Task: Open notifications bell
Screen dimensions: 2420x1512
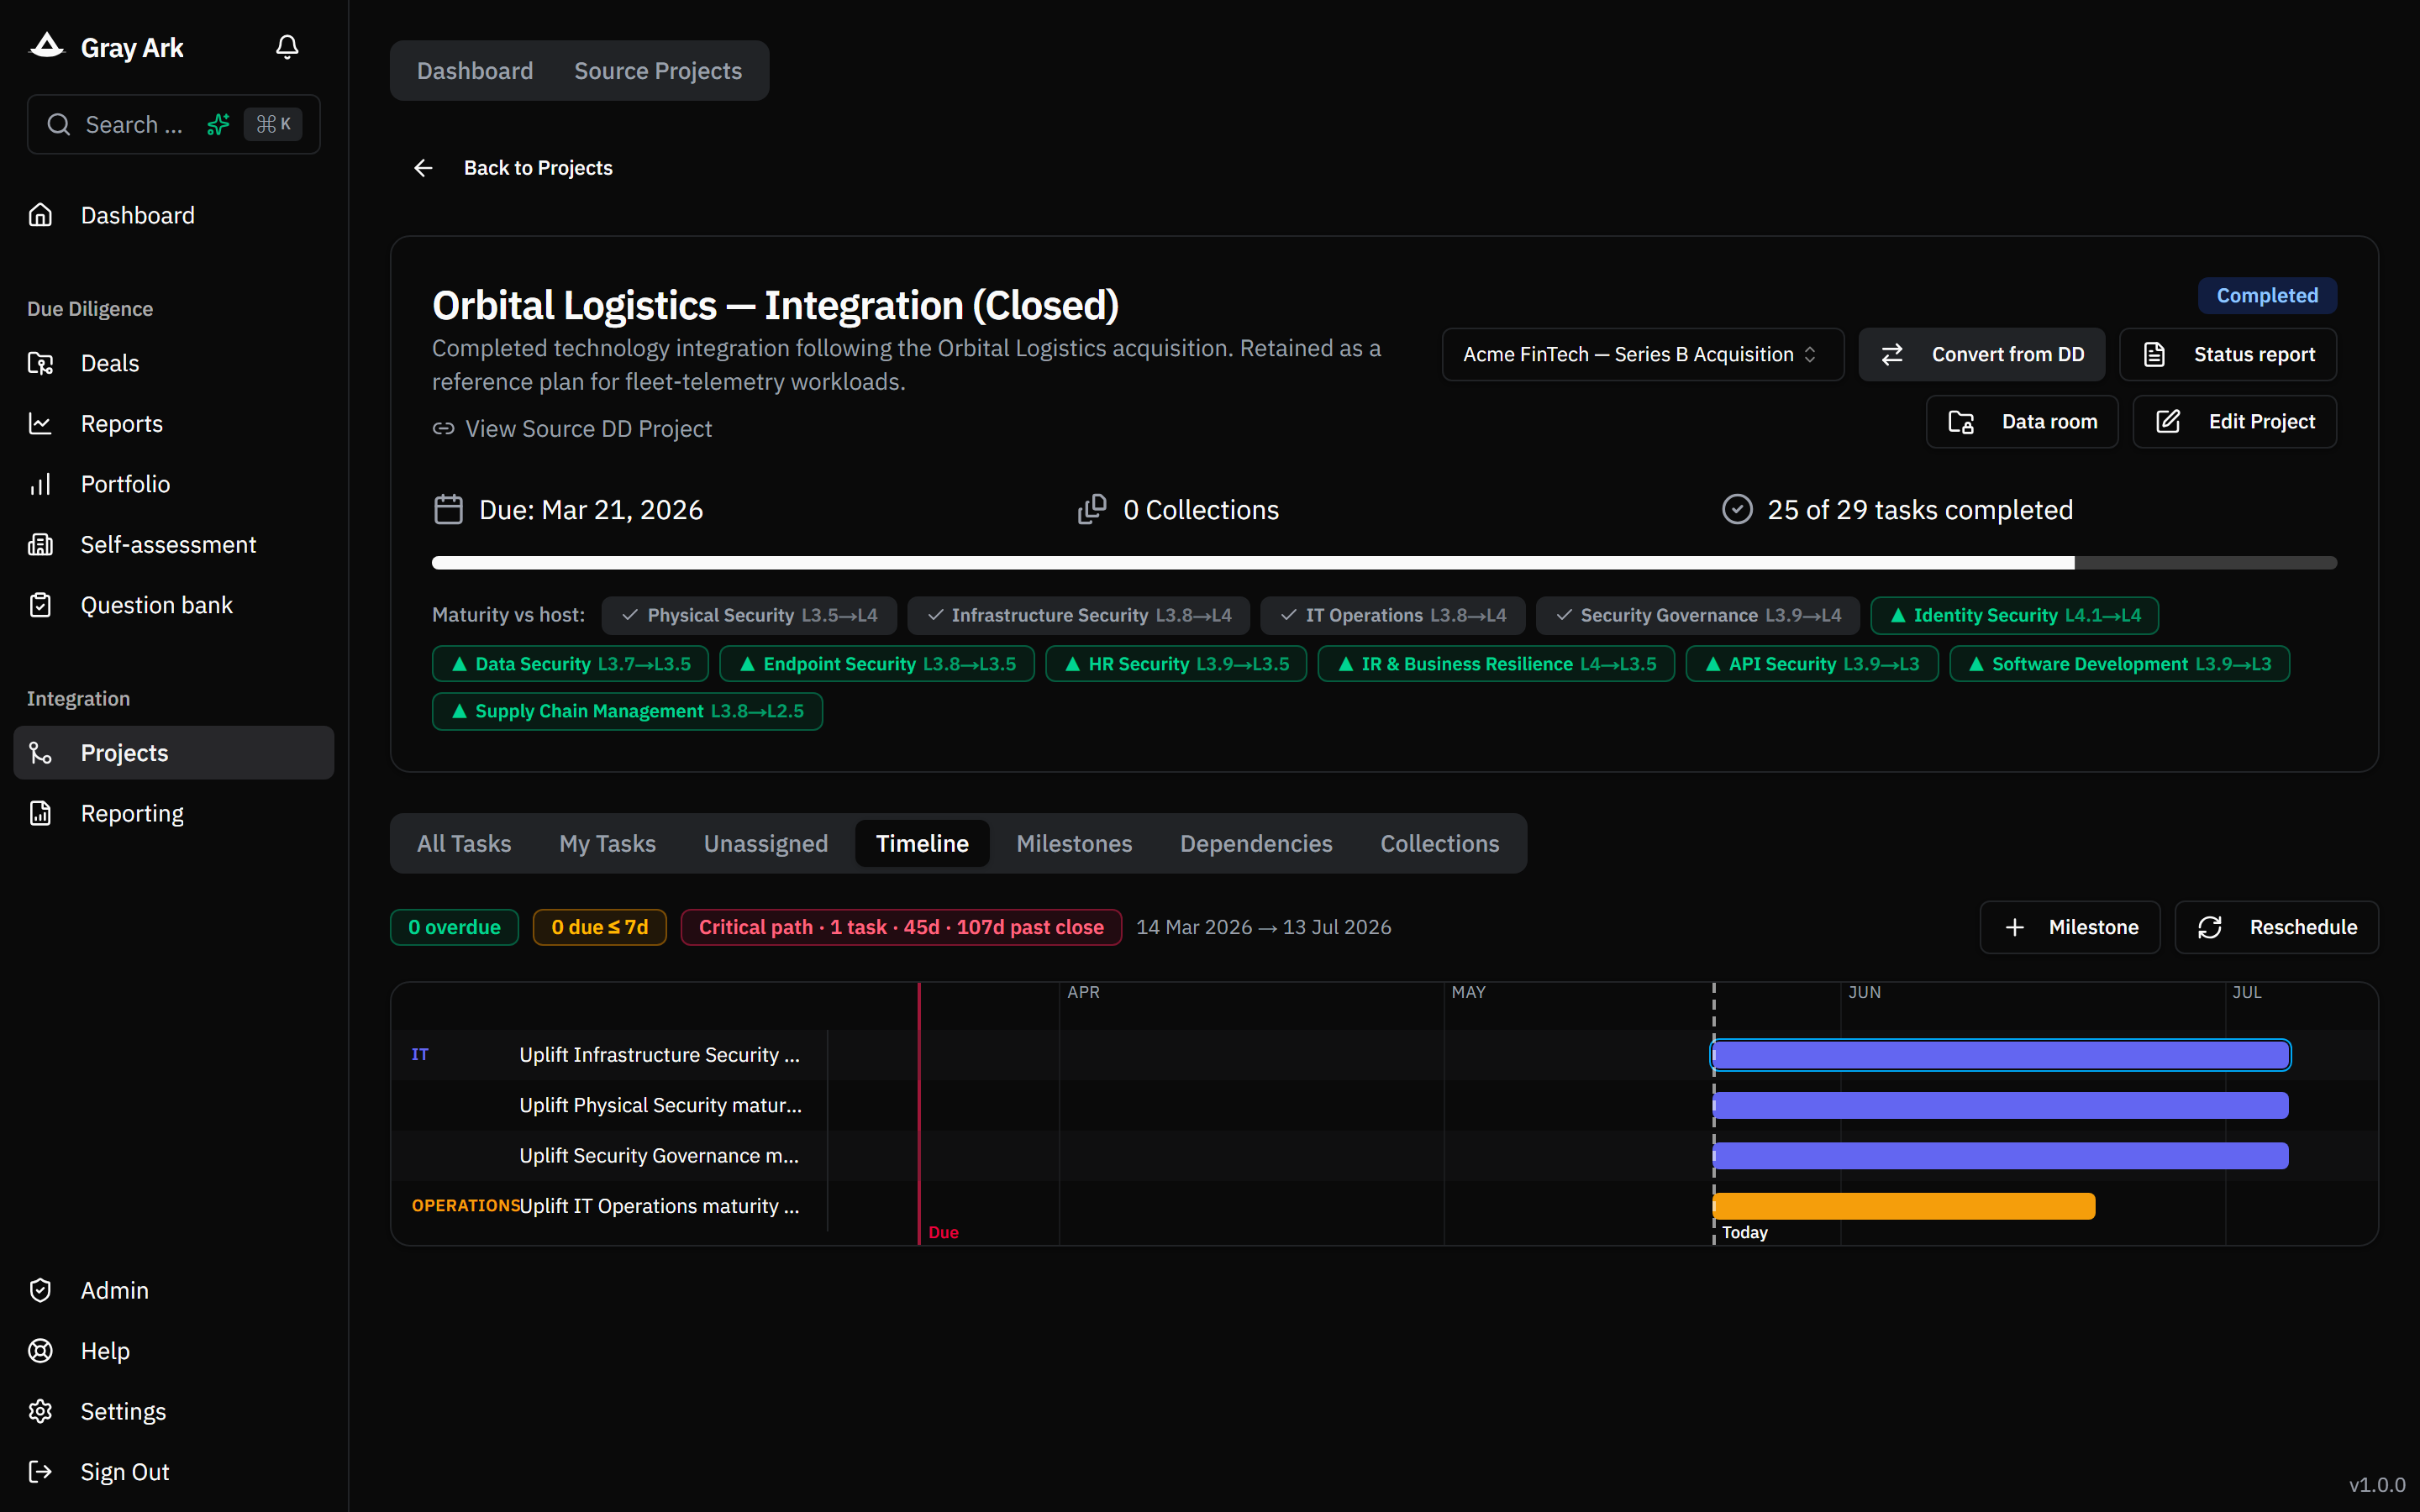Action: [287, 47]
